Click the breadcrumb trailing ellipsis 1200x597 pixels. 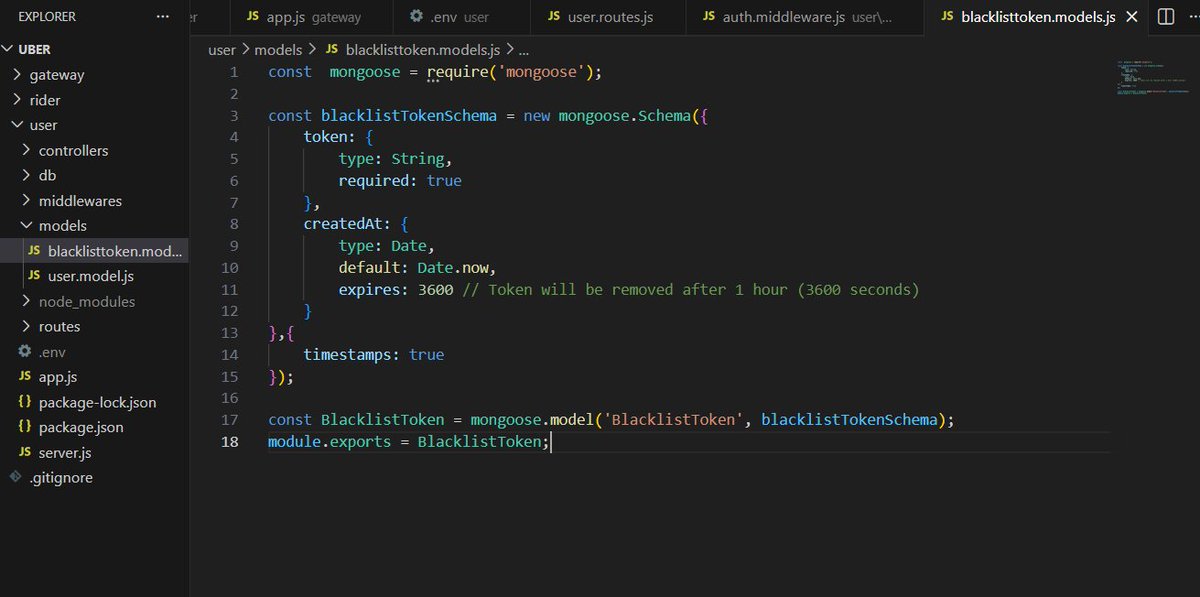523,50
